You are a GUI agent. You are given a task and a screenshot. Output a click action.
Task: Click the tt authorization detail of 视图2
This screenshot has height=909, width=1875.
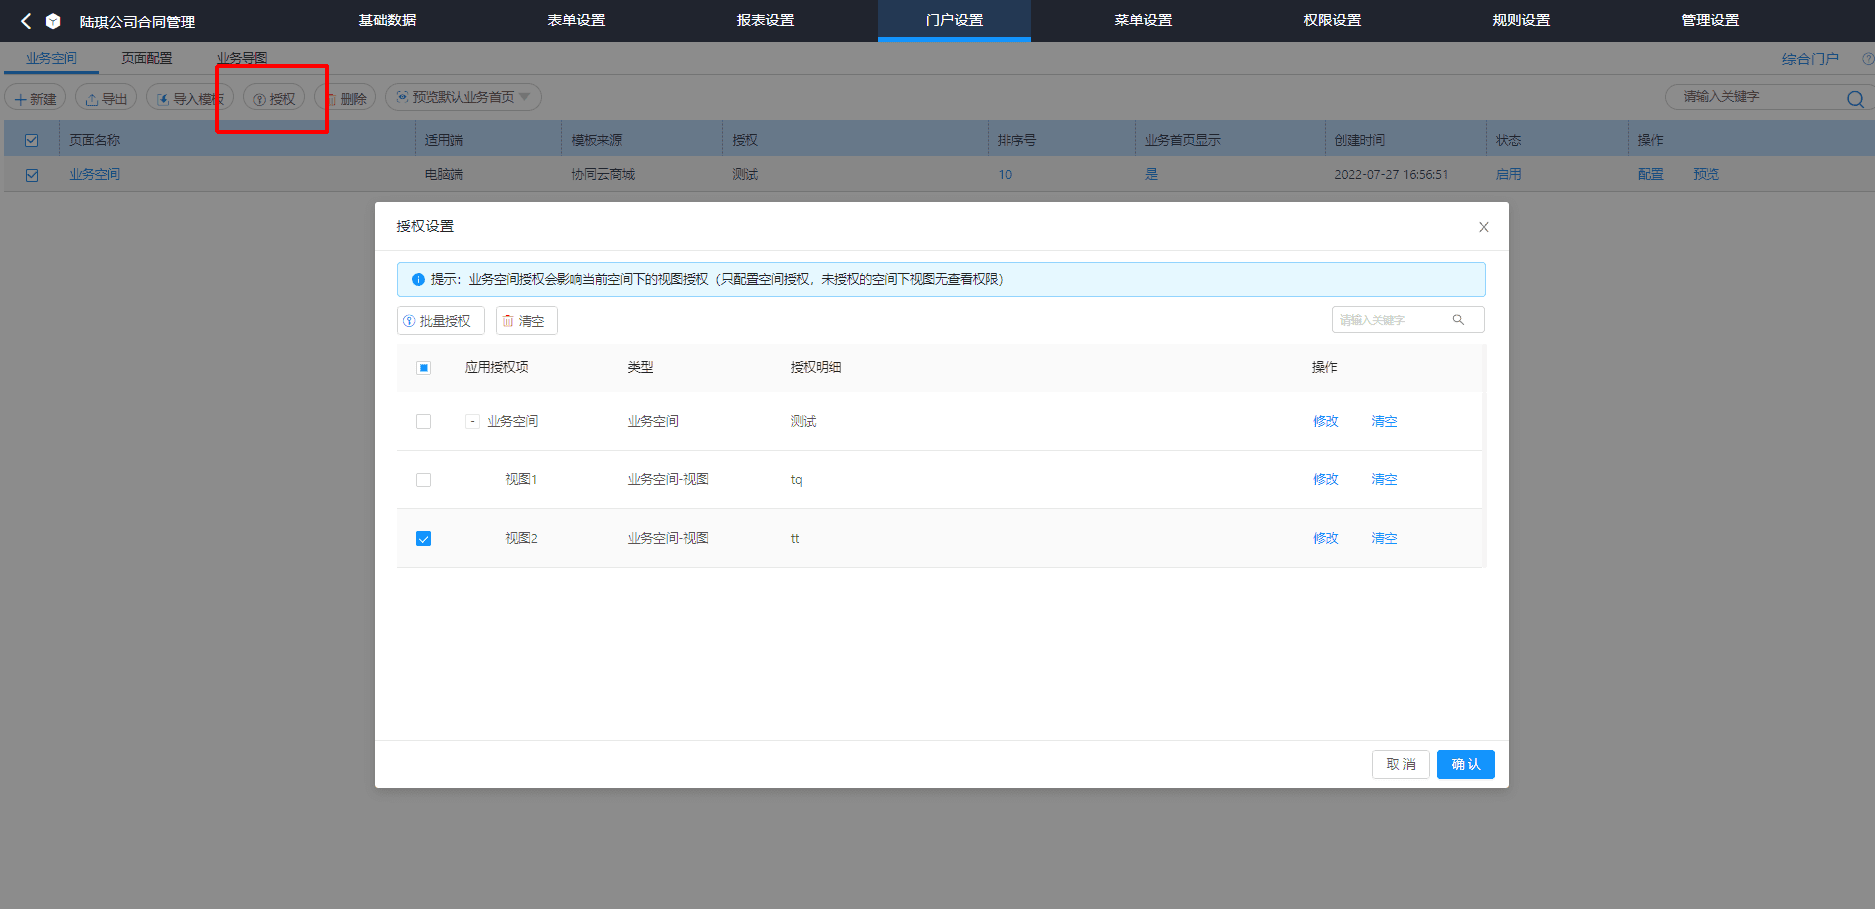coord(795,538)
